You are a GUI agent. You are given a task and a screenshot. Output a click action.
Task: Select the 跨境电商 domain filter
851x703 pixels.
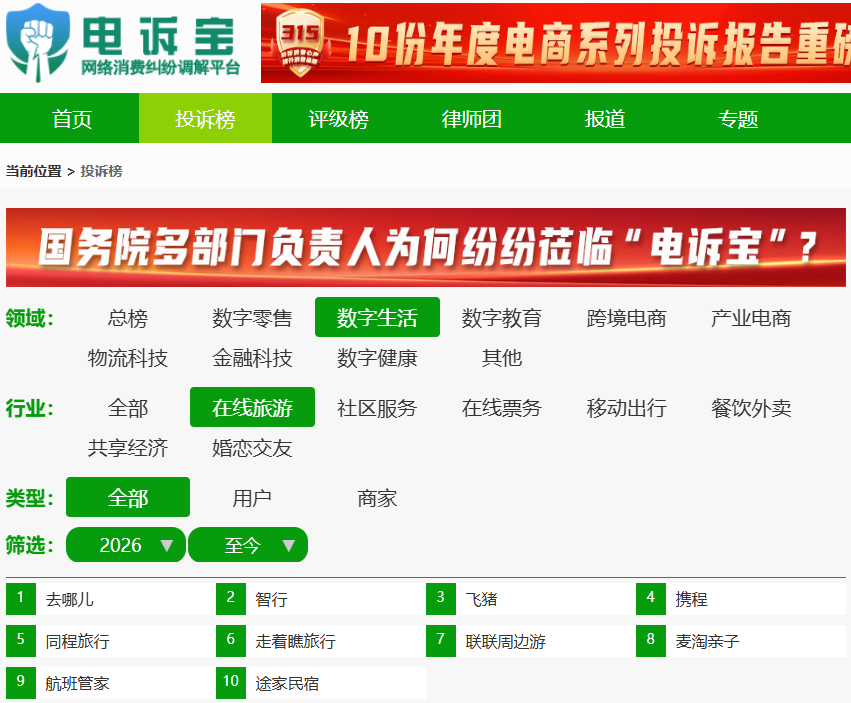click(x=627, y=318)
